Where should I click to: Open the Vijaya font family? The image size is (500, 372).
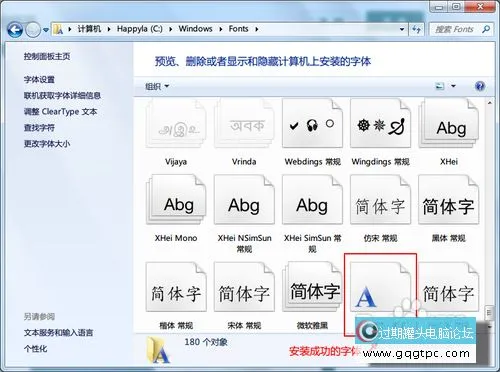tap(176, 124)
